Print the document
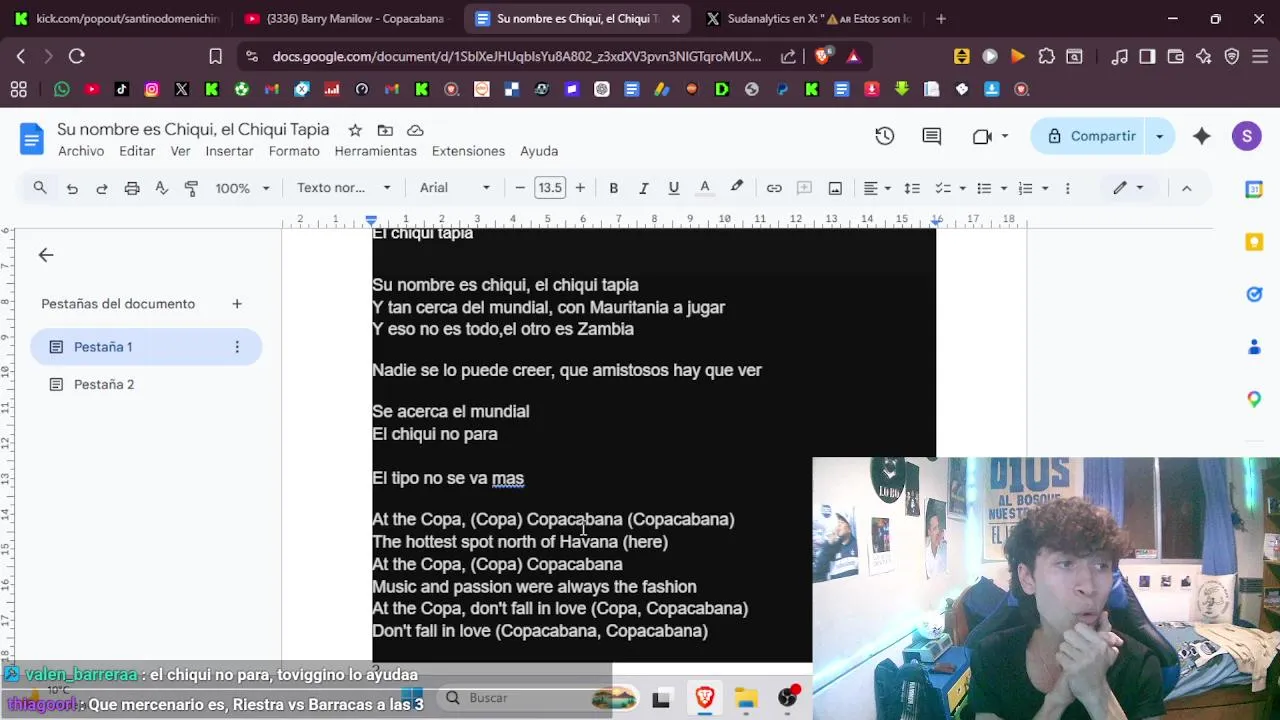This screenshot has height=720, width=1280. coord(132,188)
